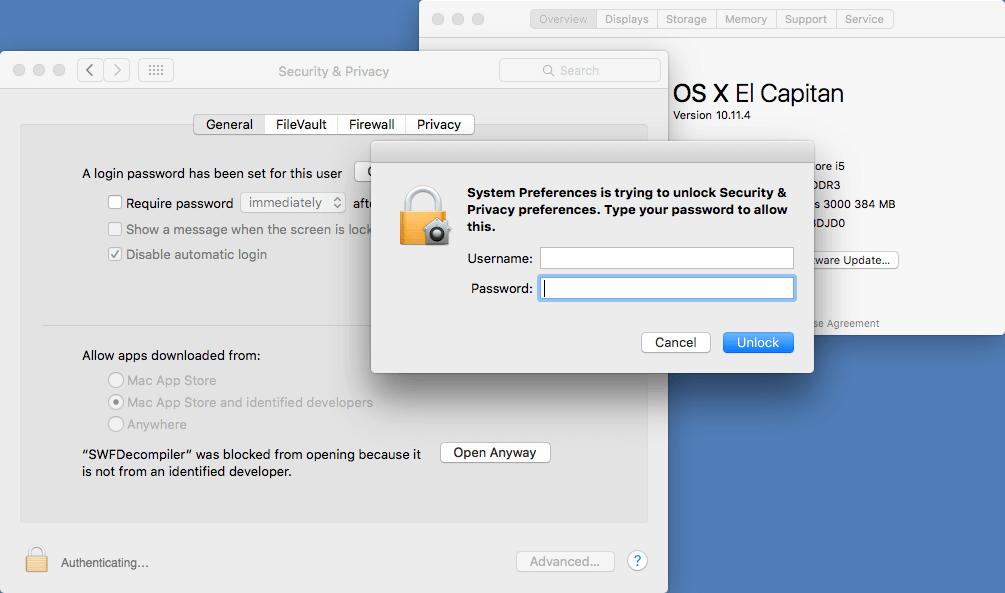1005x593 pixels.
Task: Click the 'Allow apps downloaded from:' label
Action: point(171,355)
